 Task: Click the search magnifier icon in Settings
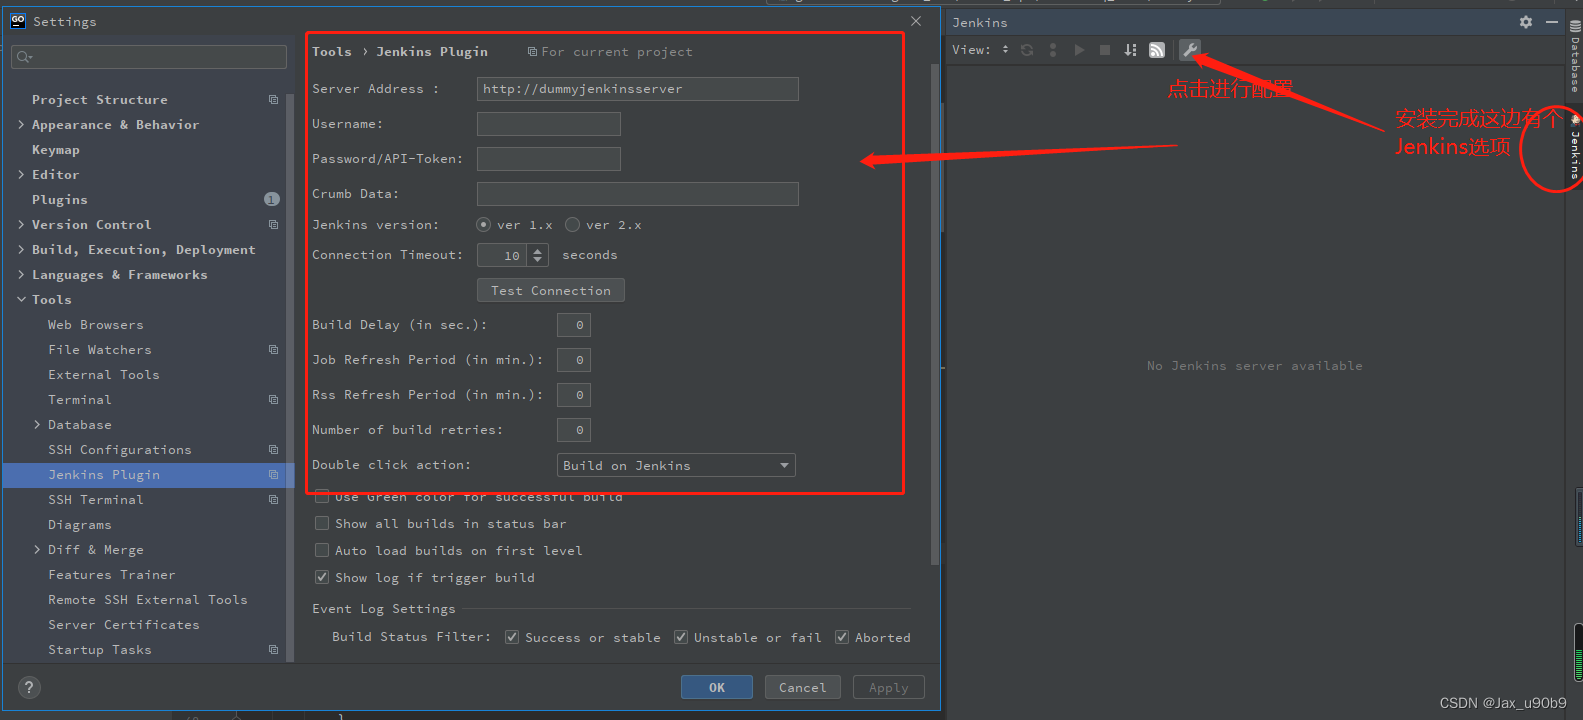tap(24, 57)
